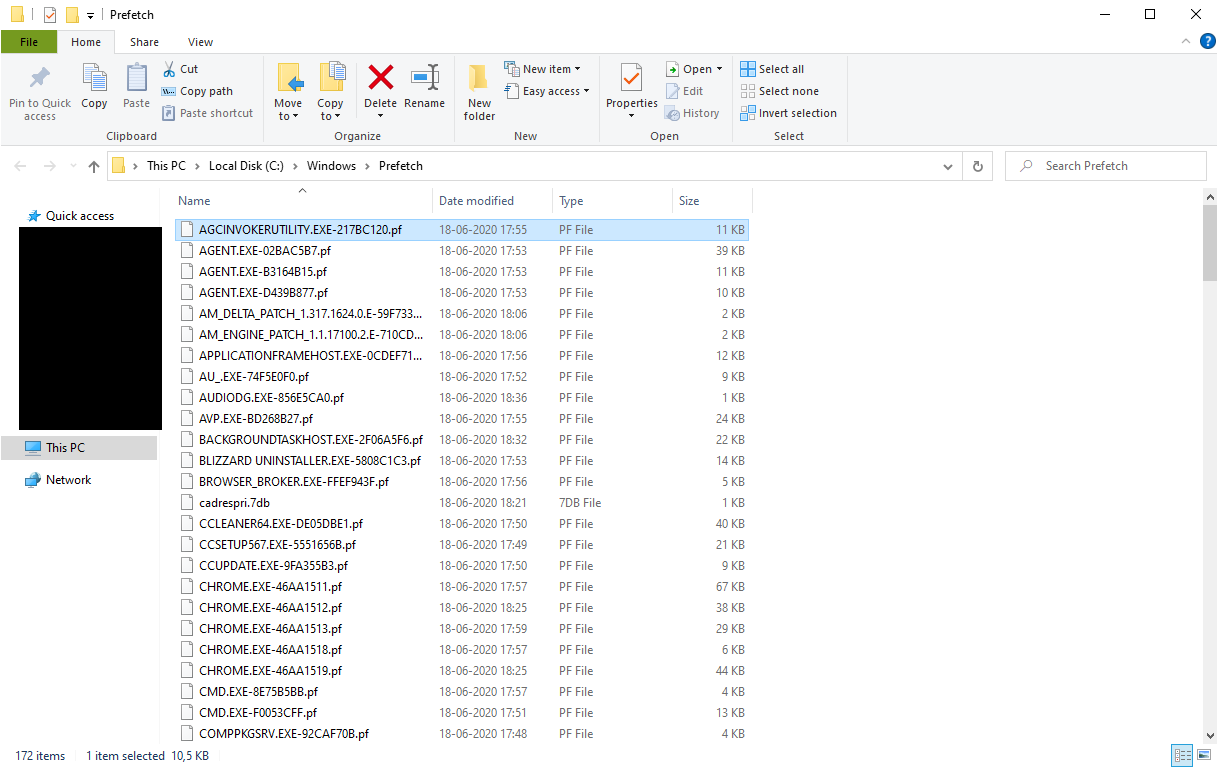
Task: Open Customize Quick Access Toolbar dropdown
Action: tap(90, 15)
